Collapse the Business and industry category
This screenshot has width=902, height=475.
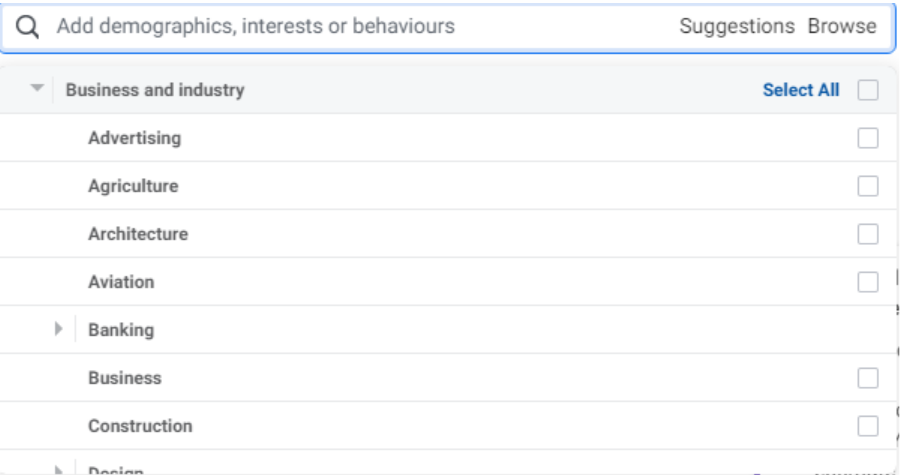(x=38, y=89)
